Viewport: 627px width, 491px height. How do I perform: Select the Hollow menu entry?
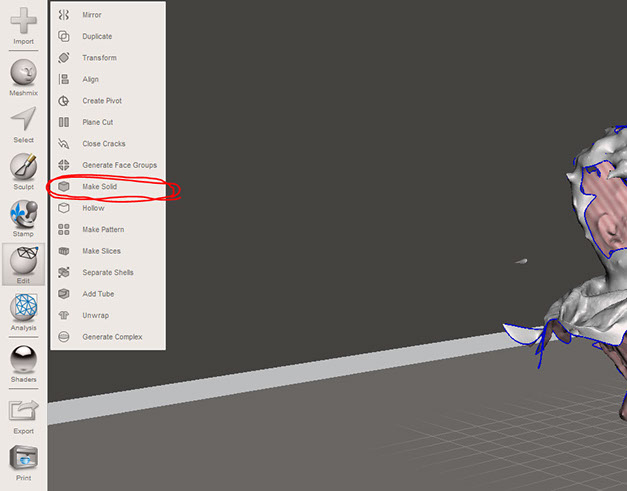pos(108,208)
